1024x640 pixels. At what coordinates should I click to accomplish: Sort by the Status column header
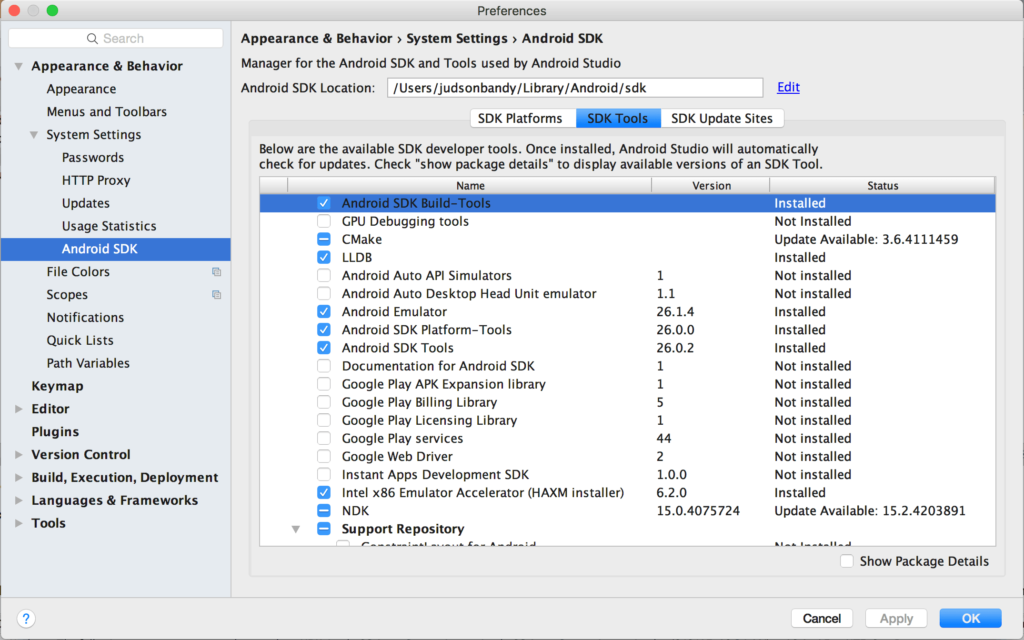click(882, 185)
